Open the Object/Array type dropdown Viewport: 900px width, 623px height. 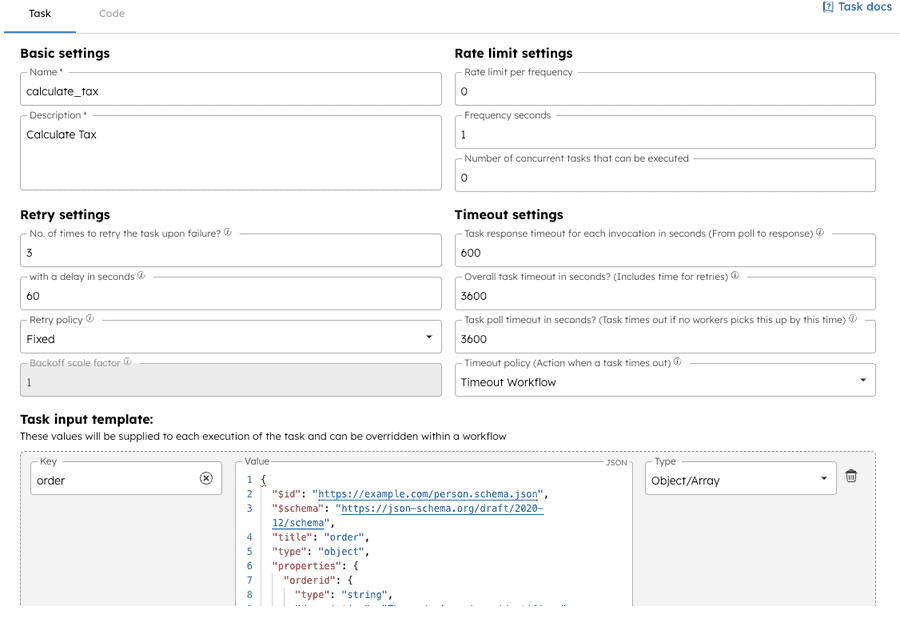point(740,479)
